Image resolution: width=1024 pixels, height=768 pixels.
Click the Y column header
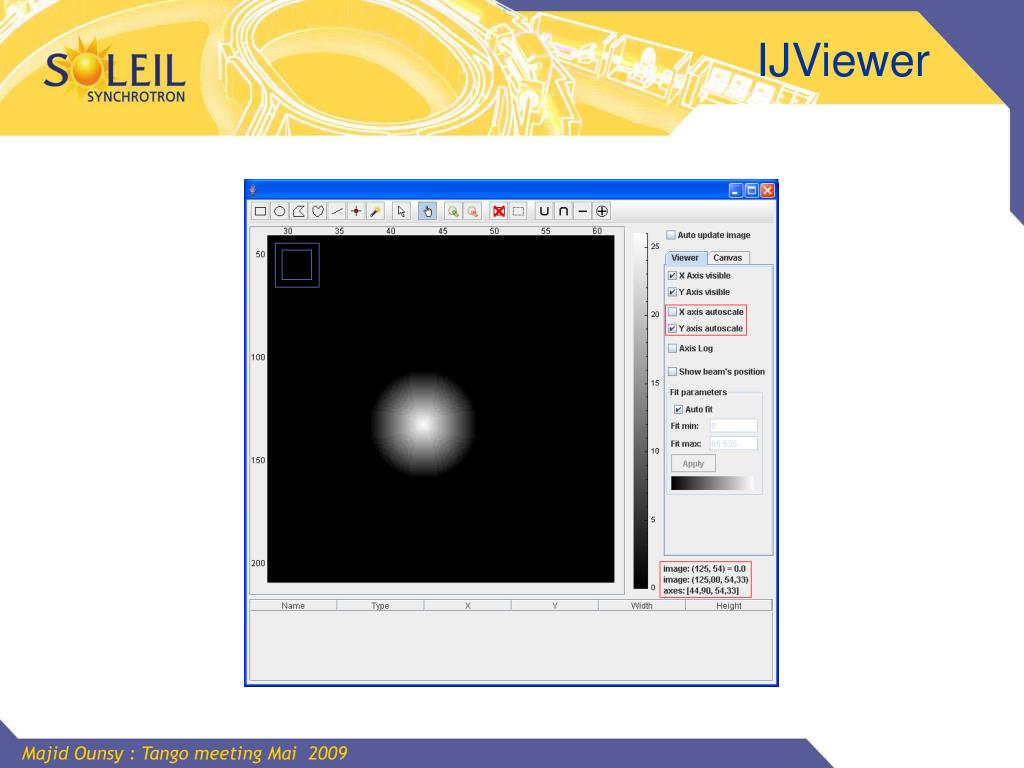coord(554,606)
